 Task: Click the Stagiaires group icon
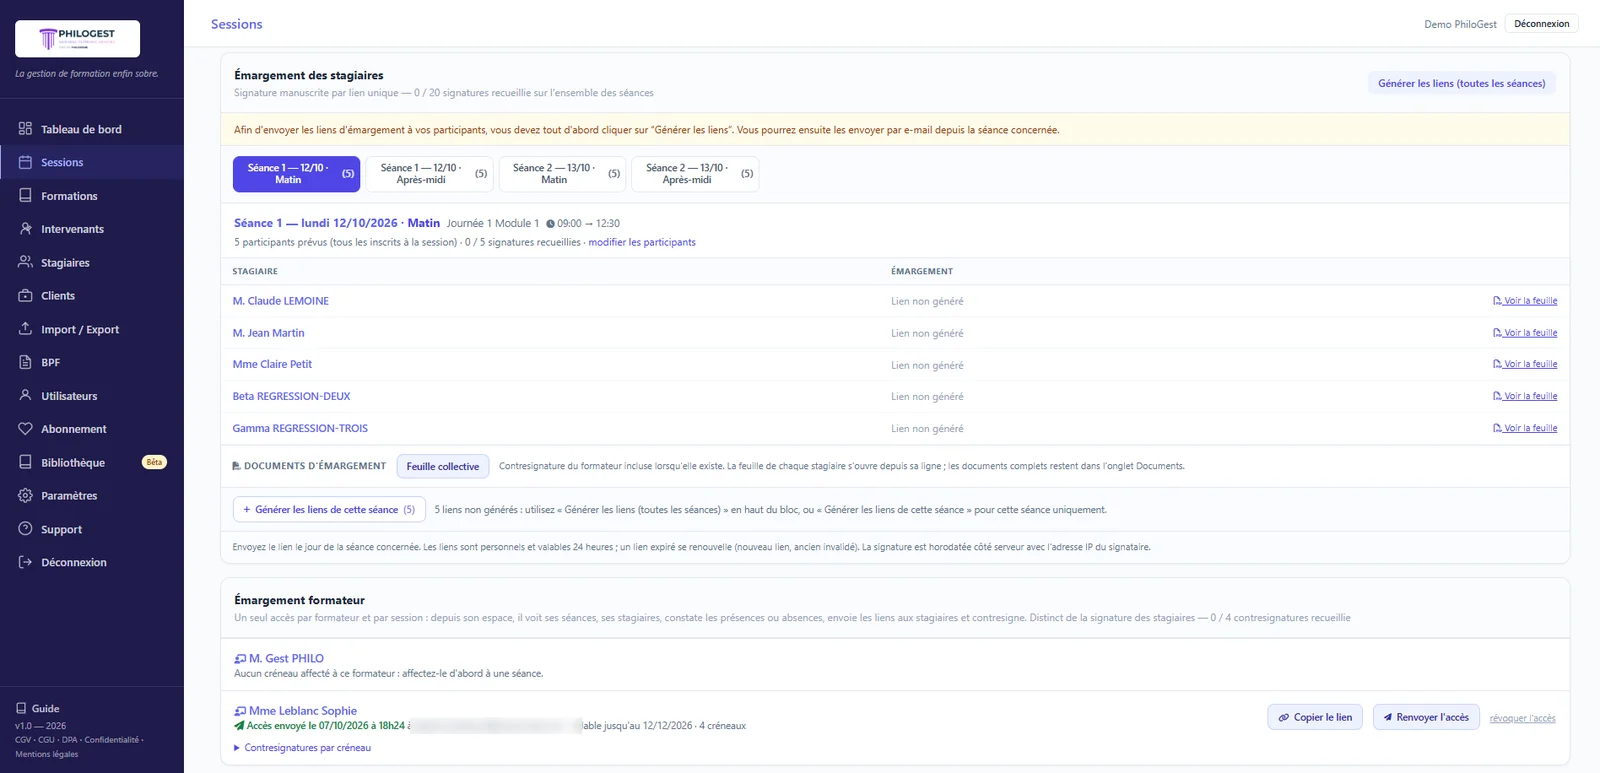click(25, 262)
